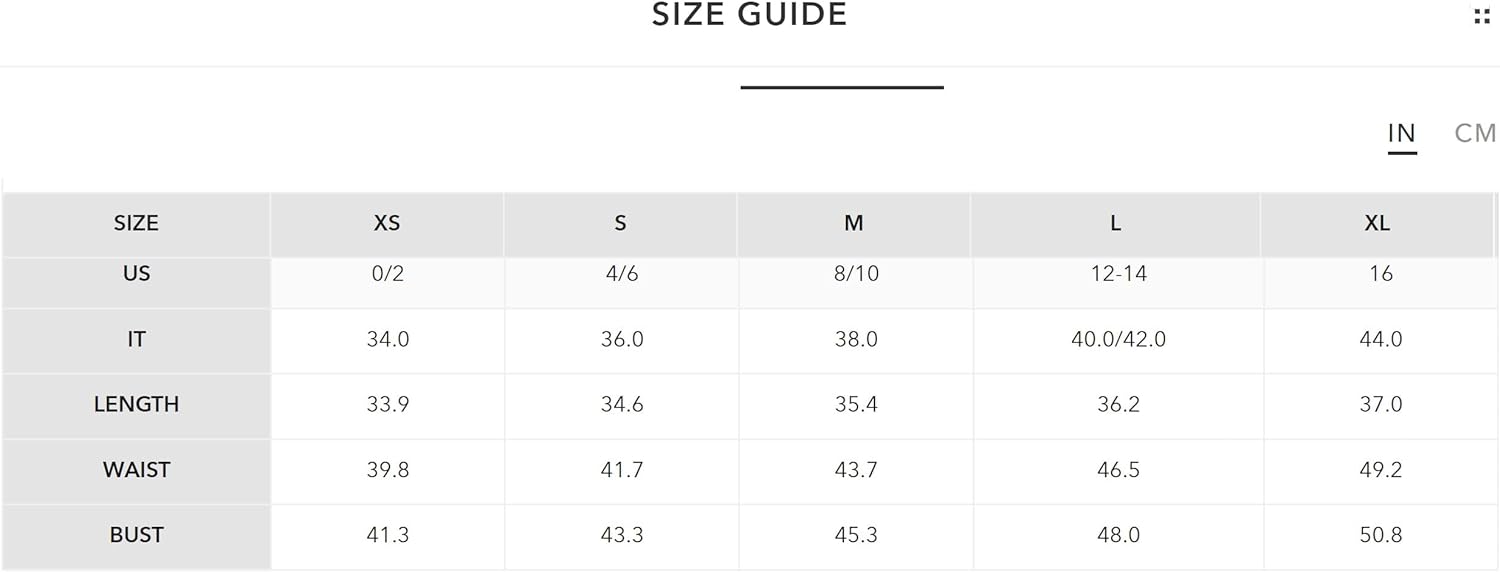Click the IT row label

136,340
